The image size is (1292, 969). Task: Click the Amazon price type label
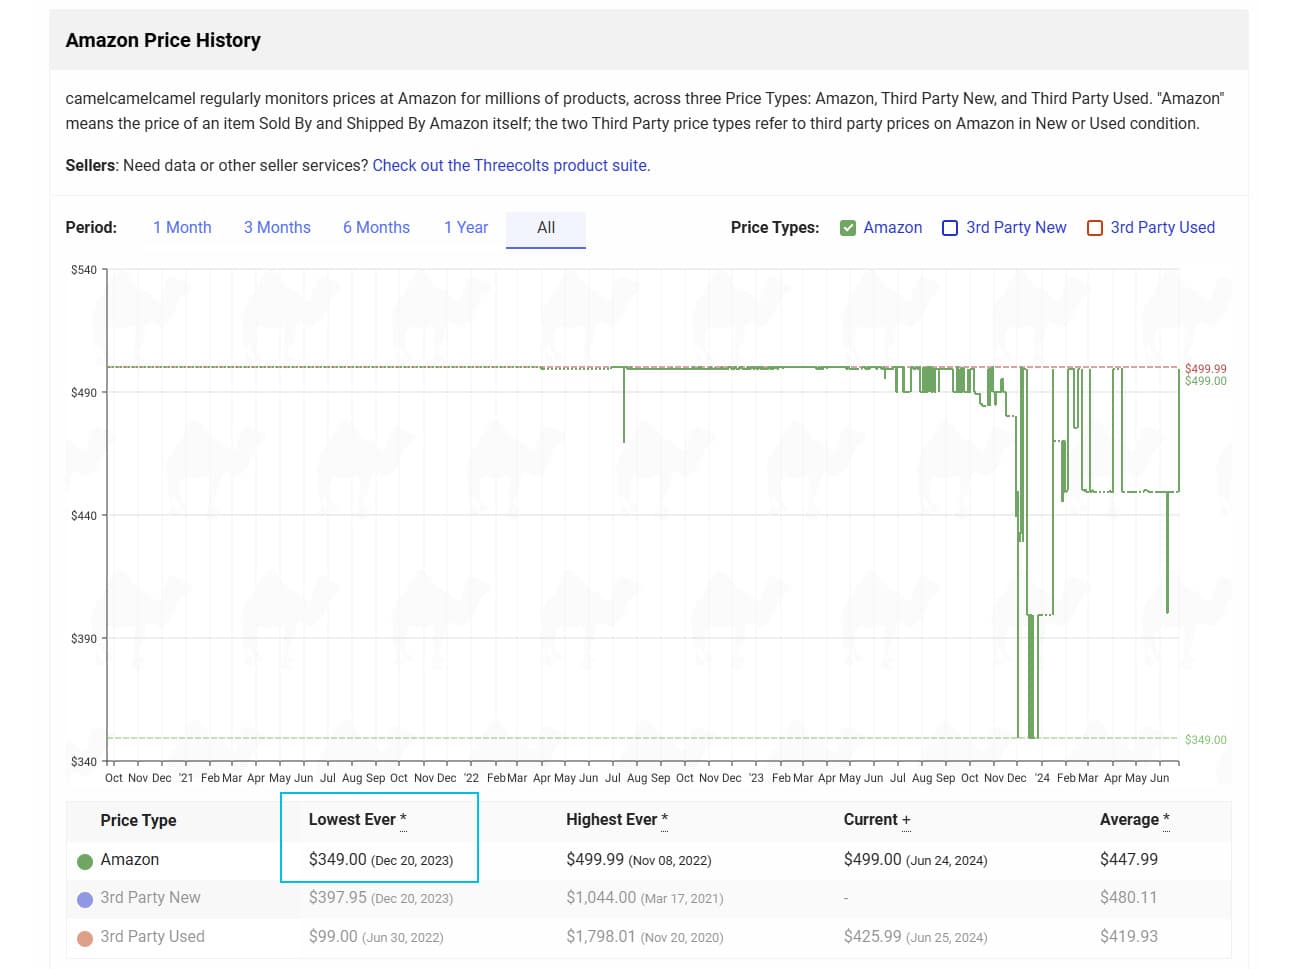[893, 228]
